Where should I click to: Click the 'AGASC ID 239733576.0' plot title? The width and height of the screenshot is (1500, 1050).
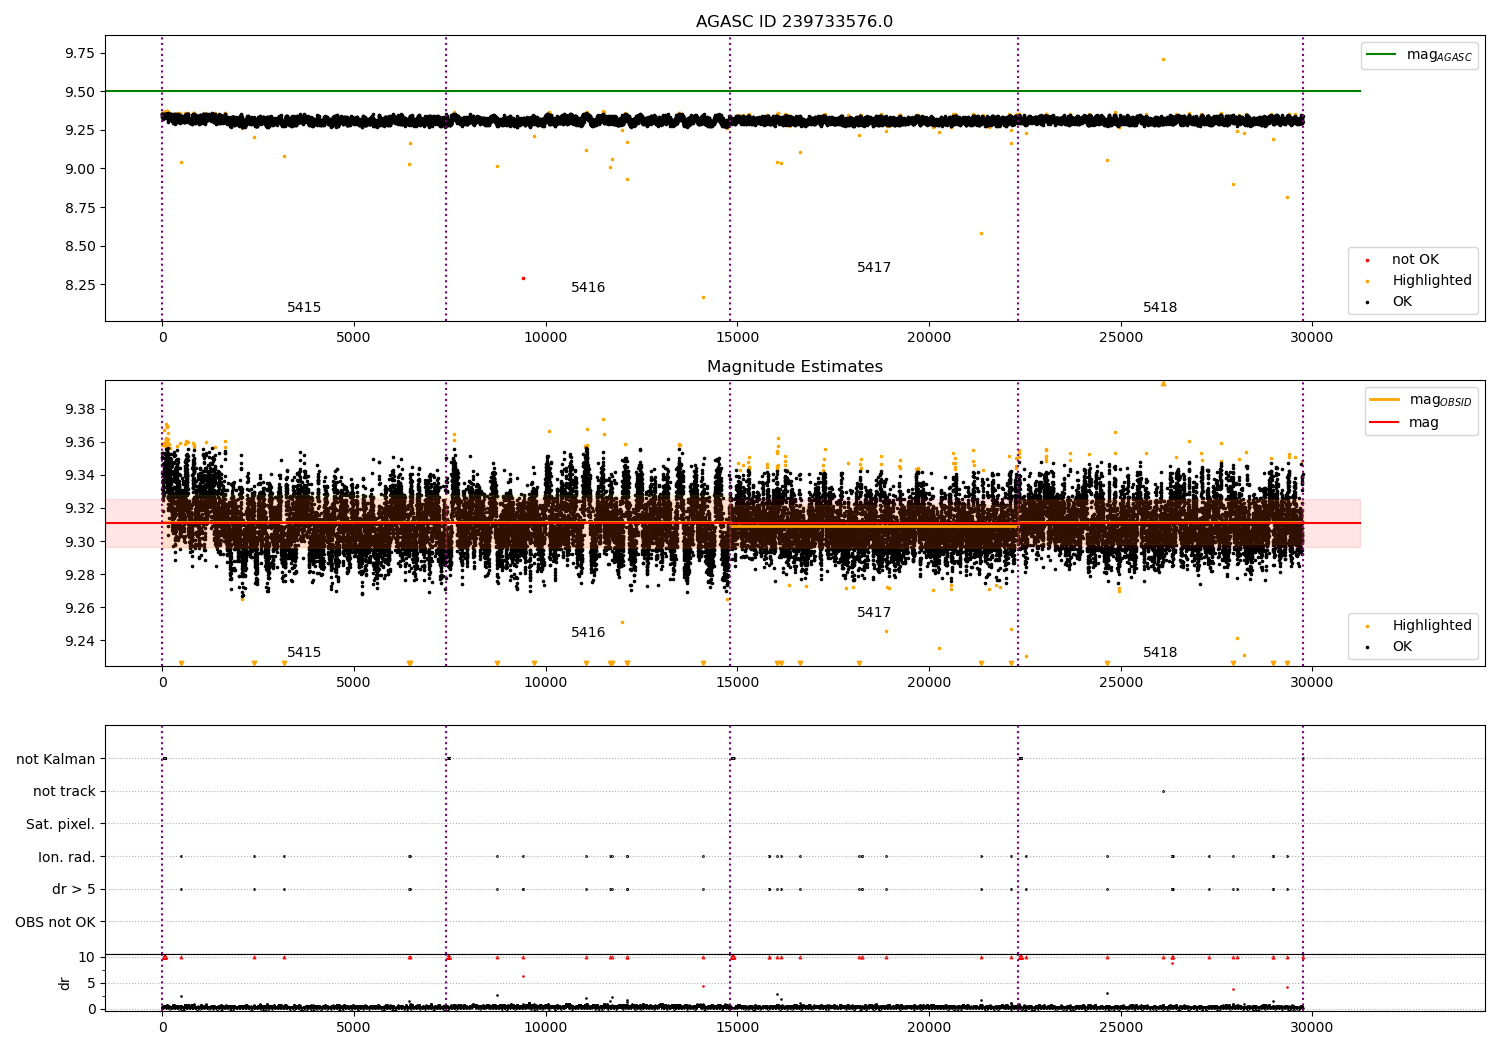(x=794, y=22)
